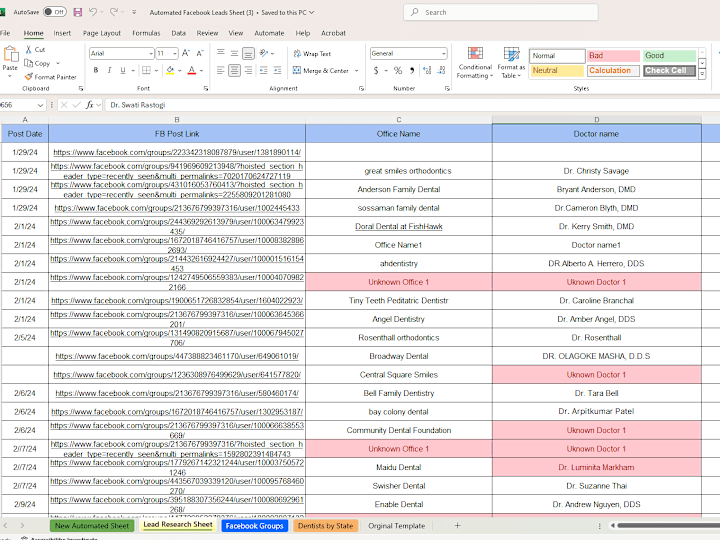Open the Arial font name dropdown

coord(151,54)
